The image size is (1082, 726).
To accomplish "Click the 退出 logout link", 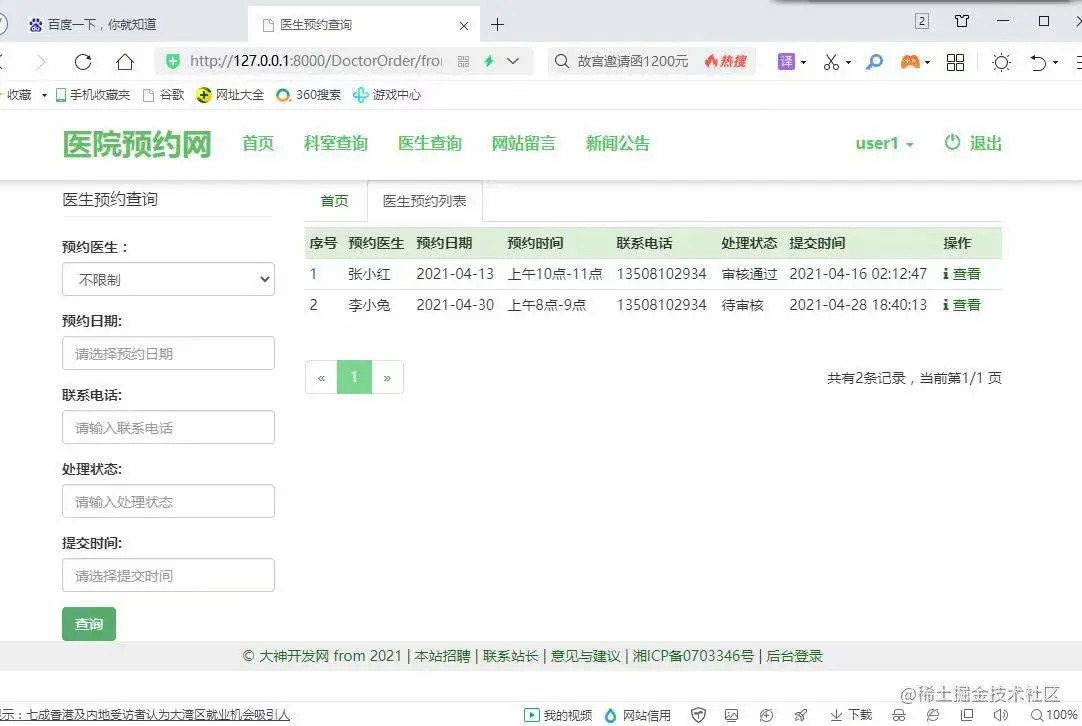I will click(973, 143).
